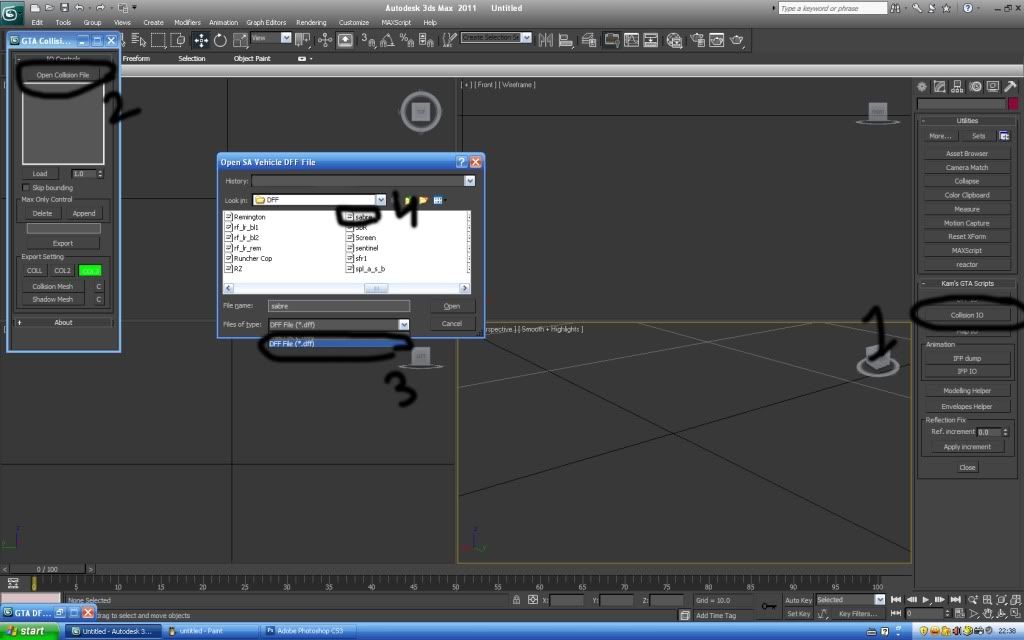Open the Look in DFF dropdown
Screen dimensions: 1024x640
tap(380, 200)
